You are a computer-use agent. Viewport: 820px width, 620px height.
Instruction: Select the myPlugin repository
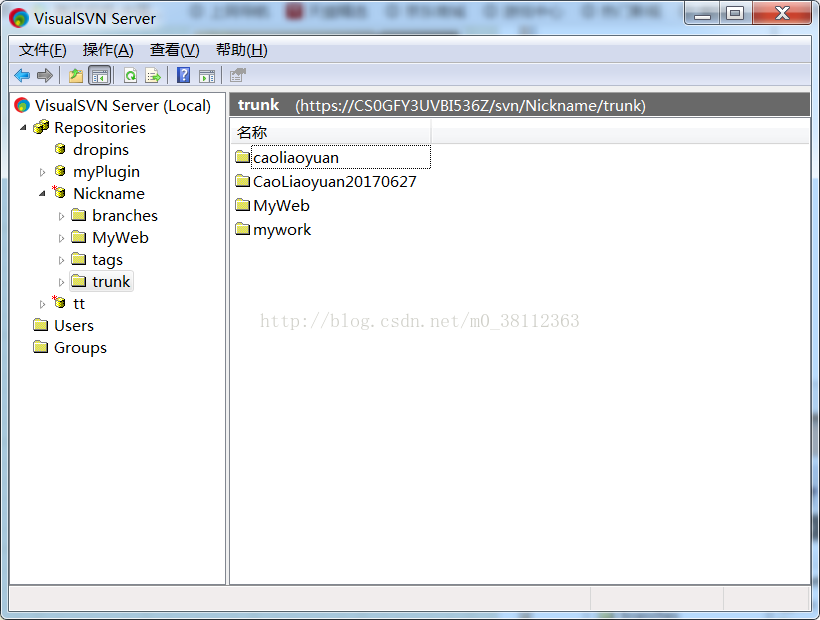[107, 172]
